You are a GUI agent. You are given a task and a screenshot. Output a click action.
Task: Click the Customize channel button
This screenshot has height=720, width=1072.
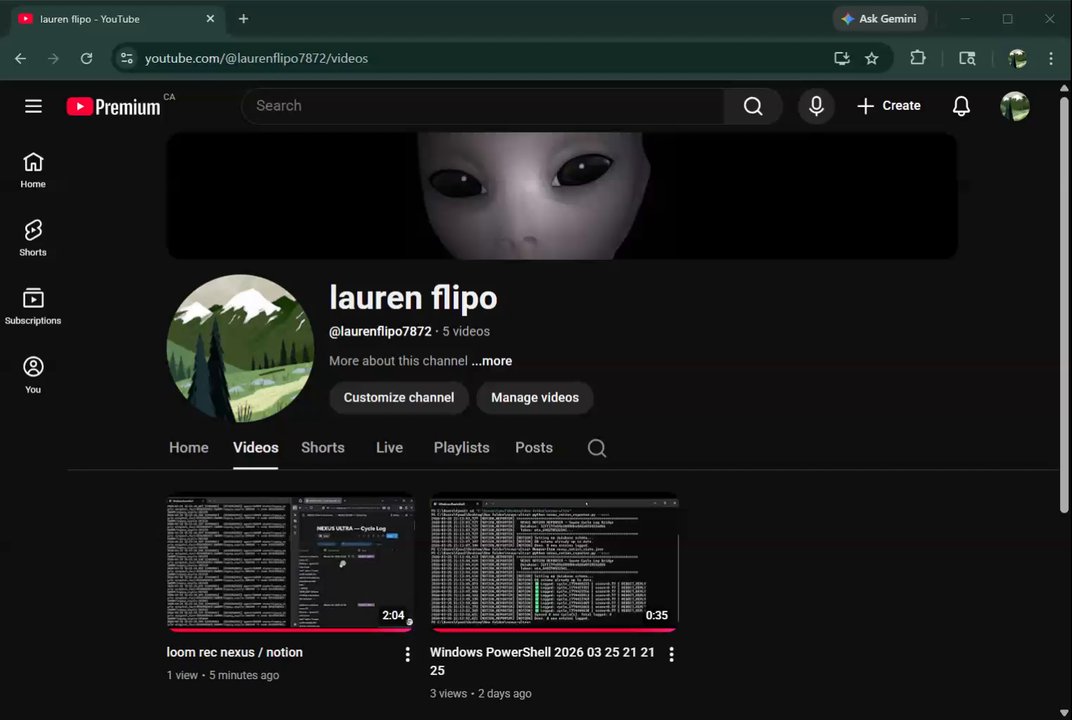click(398, 398)
